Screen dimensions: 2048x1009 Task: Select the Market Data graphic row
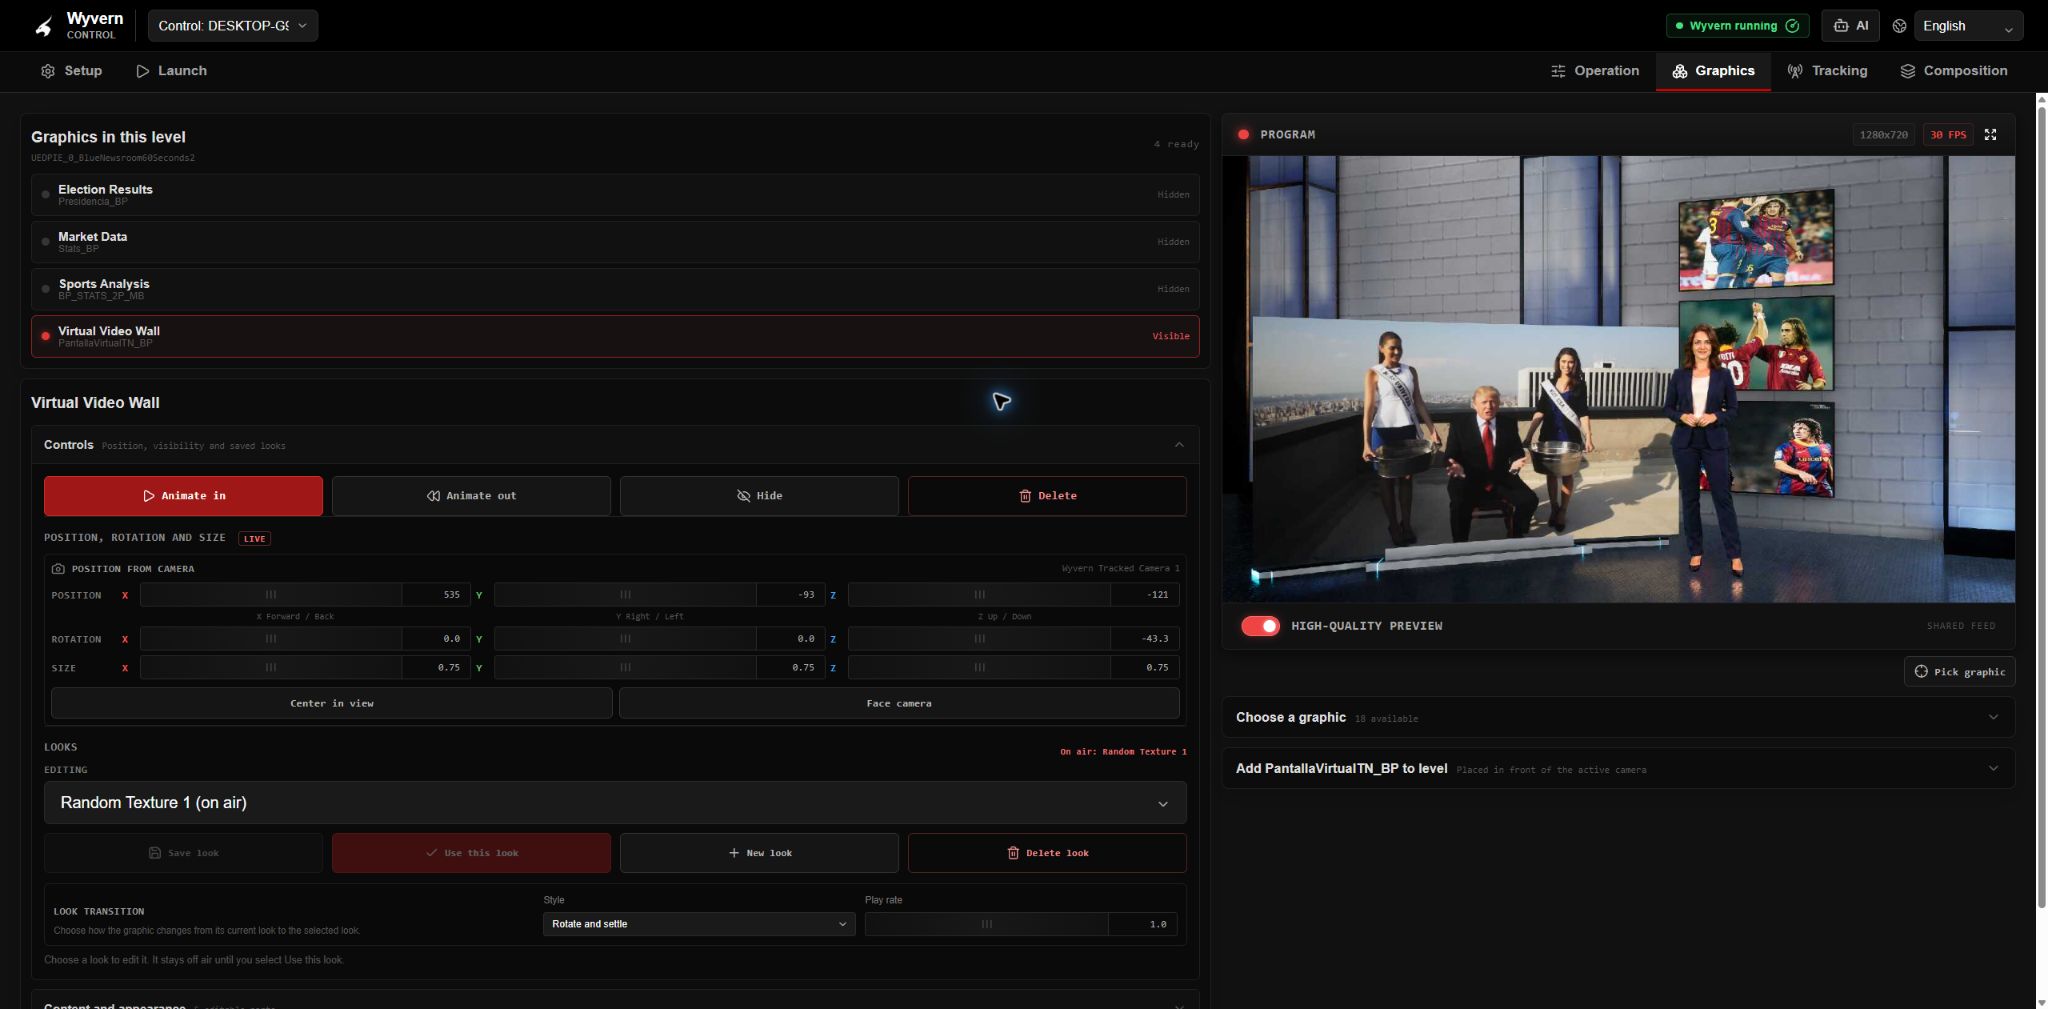coord(615,242)
